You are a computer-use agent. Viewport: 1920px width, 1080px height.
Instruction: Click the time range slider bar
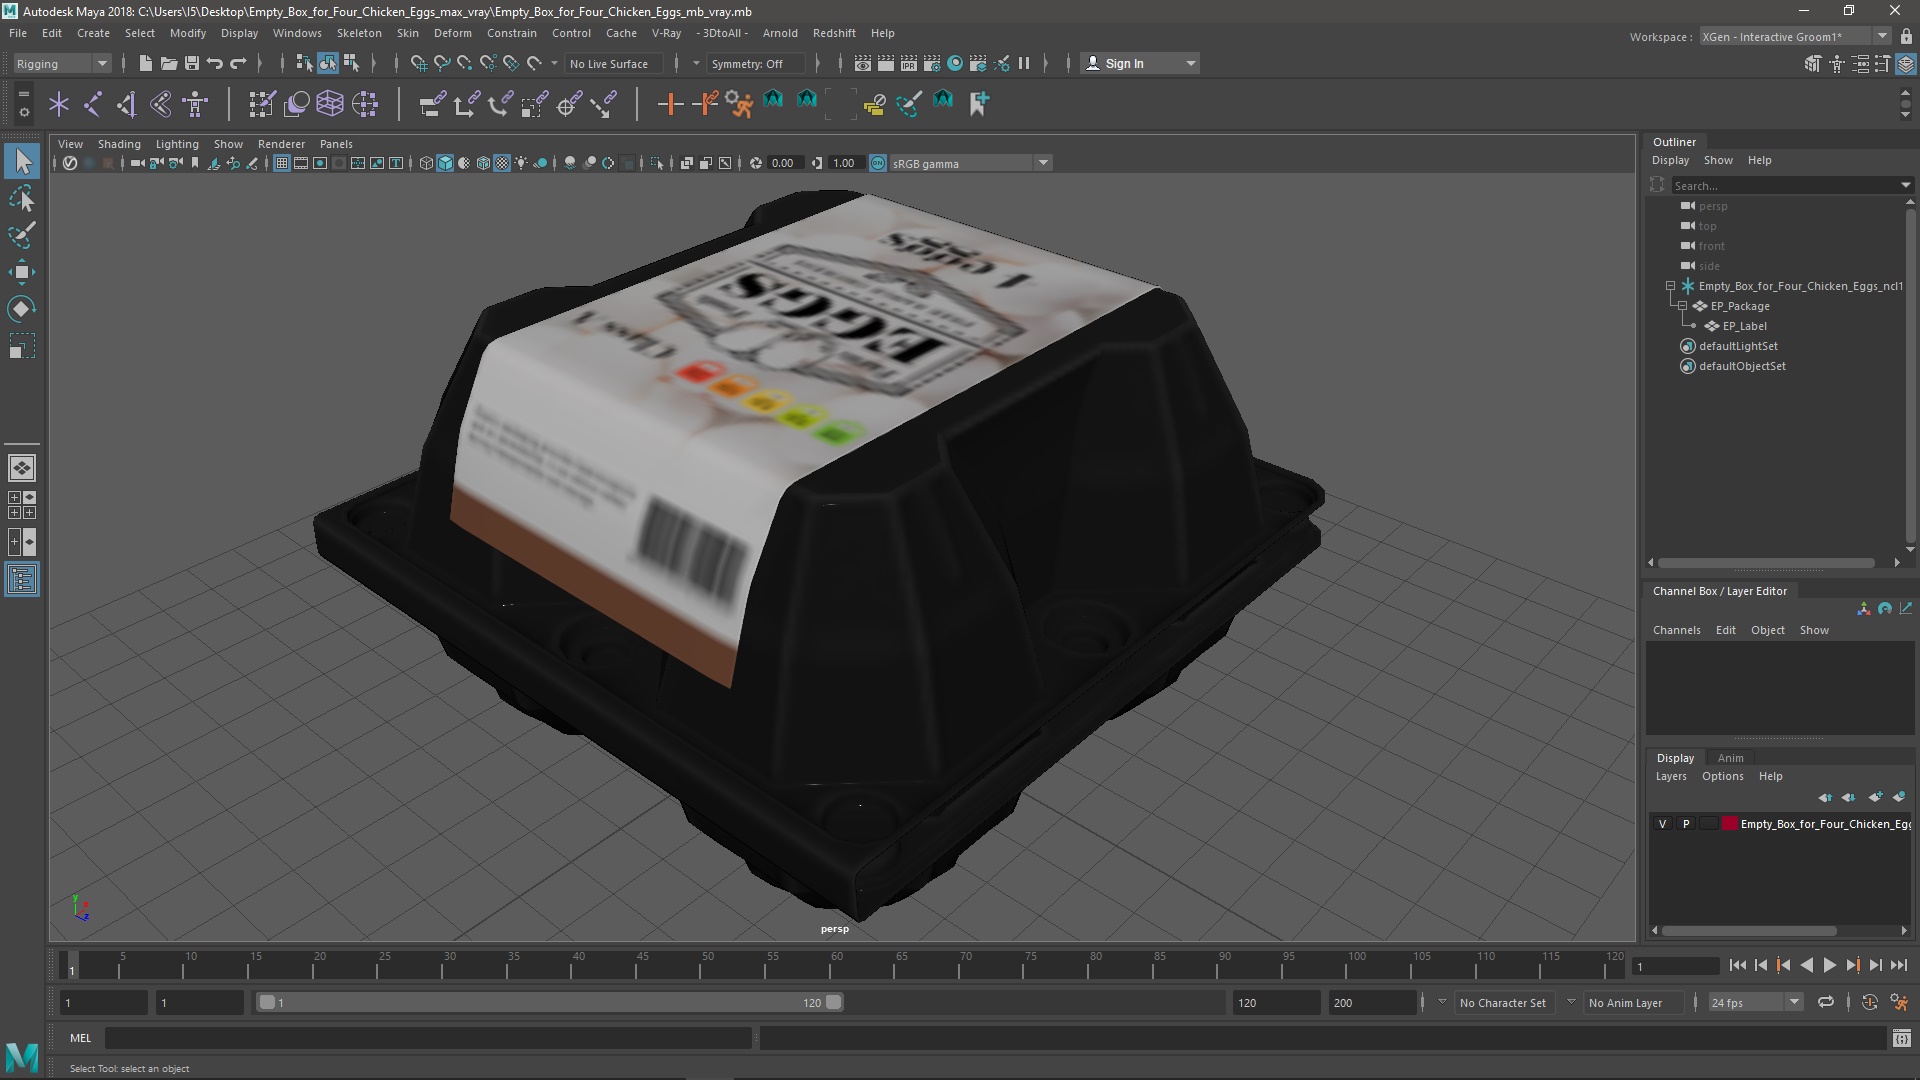[x=549, y=1002]
